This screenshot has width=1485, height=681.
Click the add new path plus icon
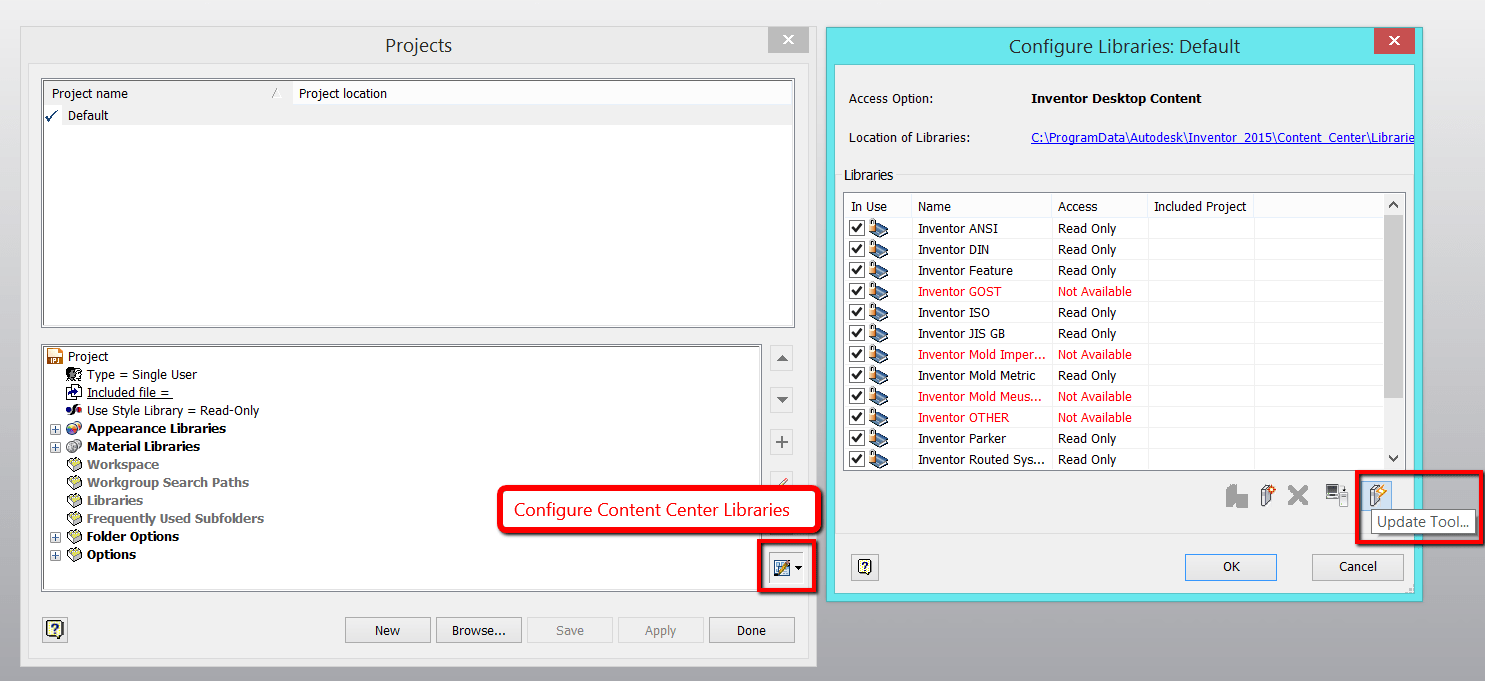click(x=781, y=442)
